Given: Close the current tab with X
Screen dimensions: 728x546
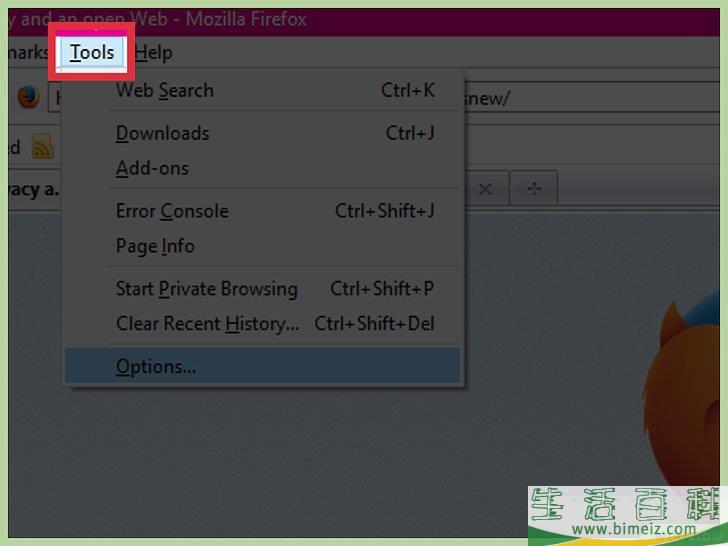Looking at the screenshot, I should tap(485, 189).
